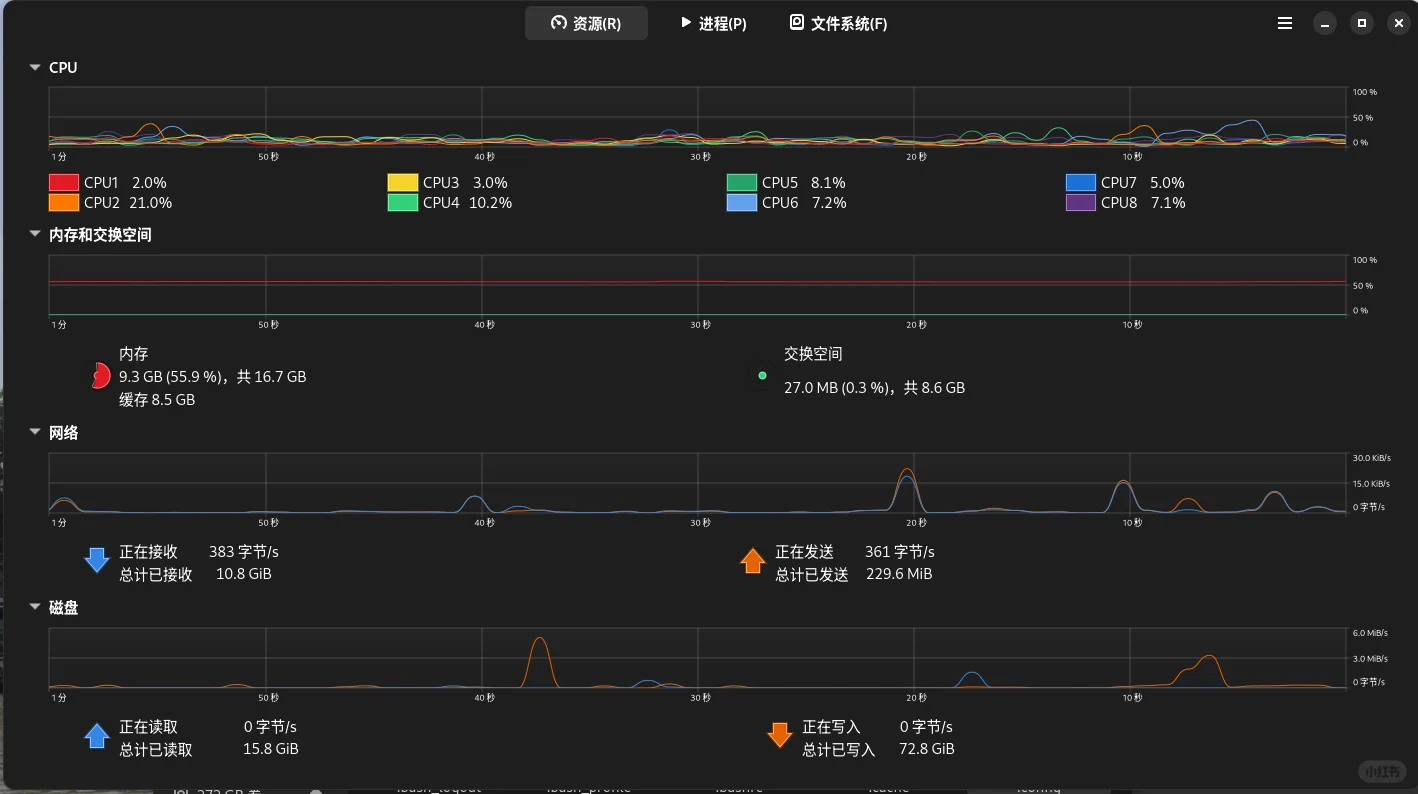Screen dimensions: 1418x794
Task: Click the CPU1 red color swatch
Action: tap(64, 182)
